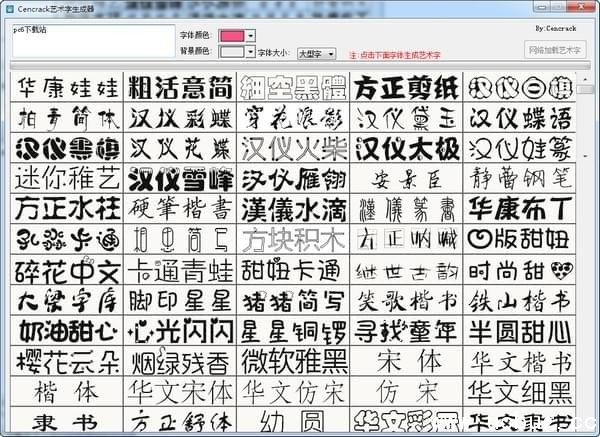This screenshot has width=600, height=437.
Task: Select the 汉仪娃篆 font sample
Action: 519,148
